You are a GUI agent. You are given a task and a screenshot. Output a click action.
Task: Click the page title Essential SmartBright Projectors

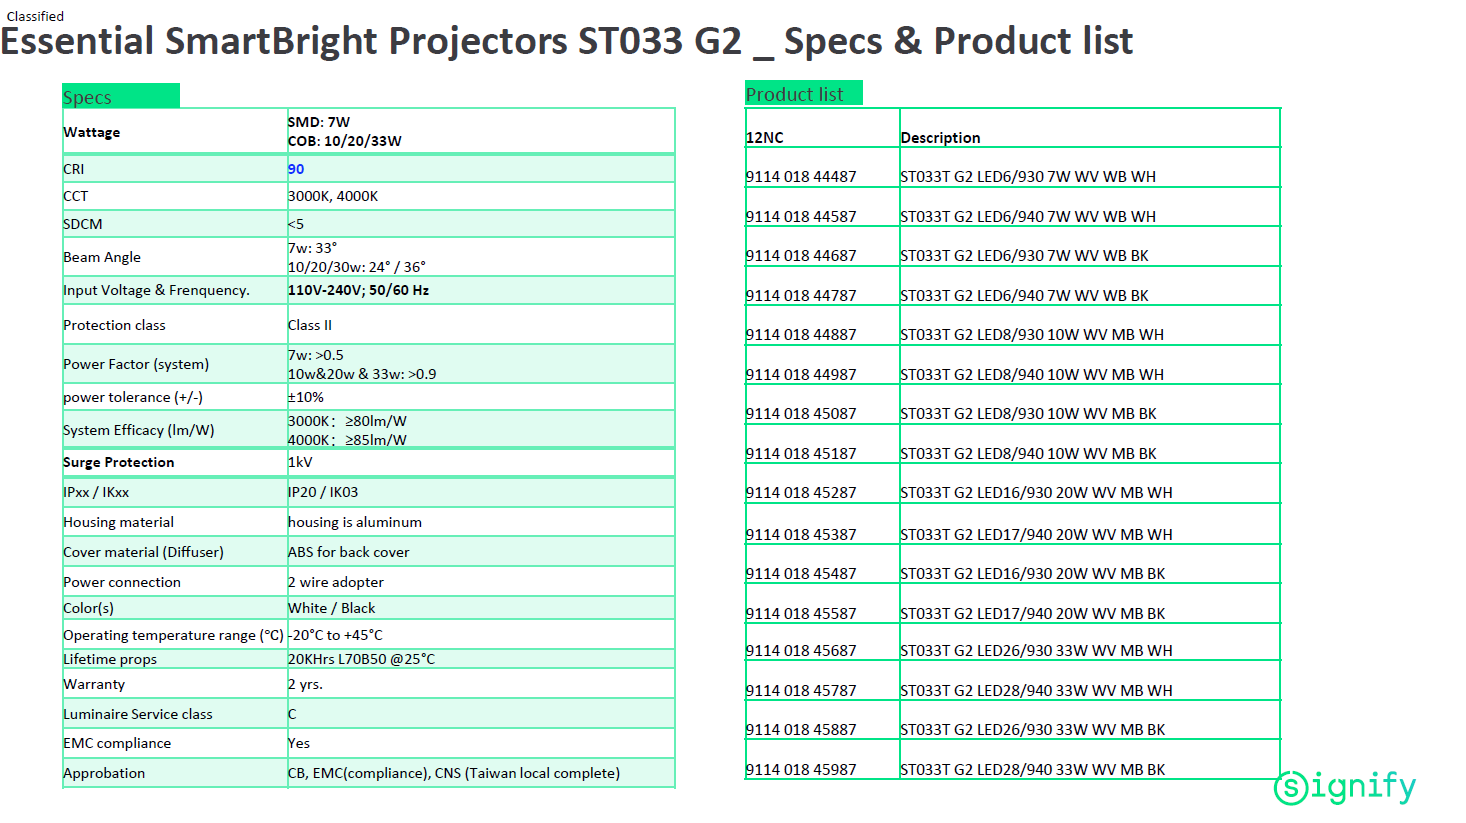(284, 41)
